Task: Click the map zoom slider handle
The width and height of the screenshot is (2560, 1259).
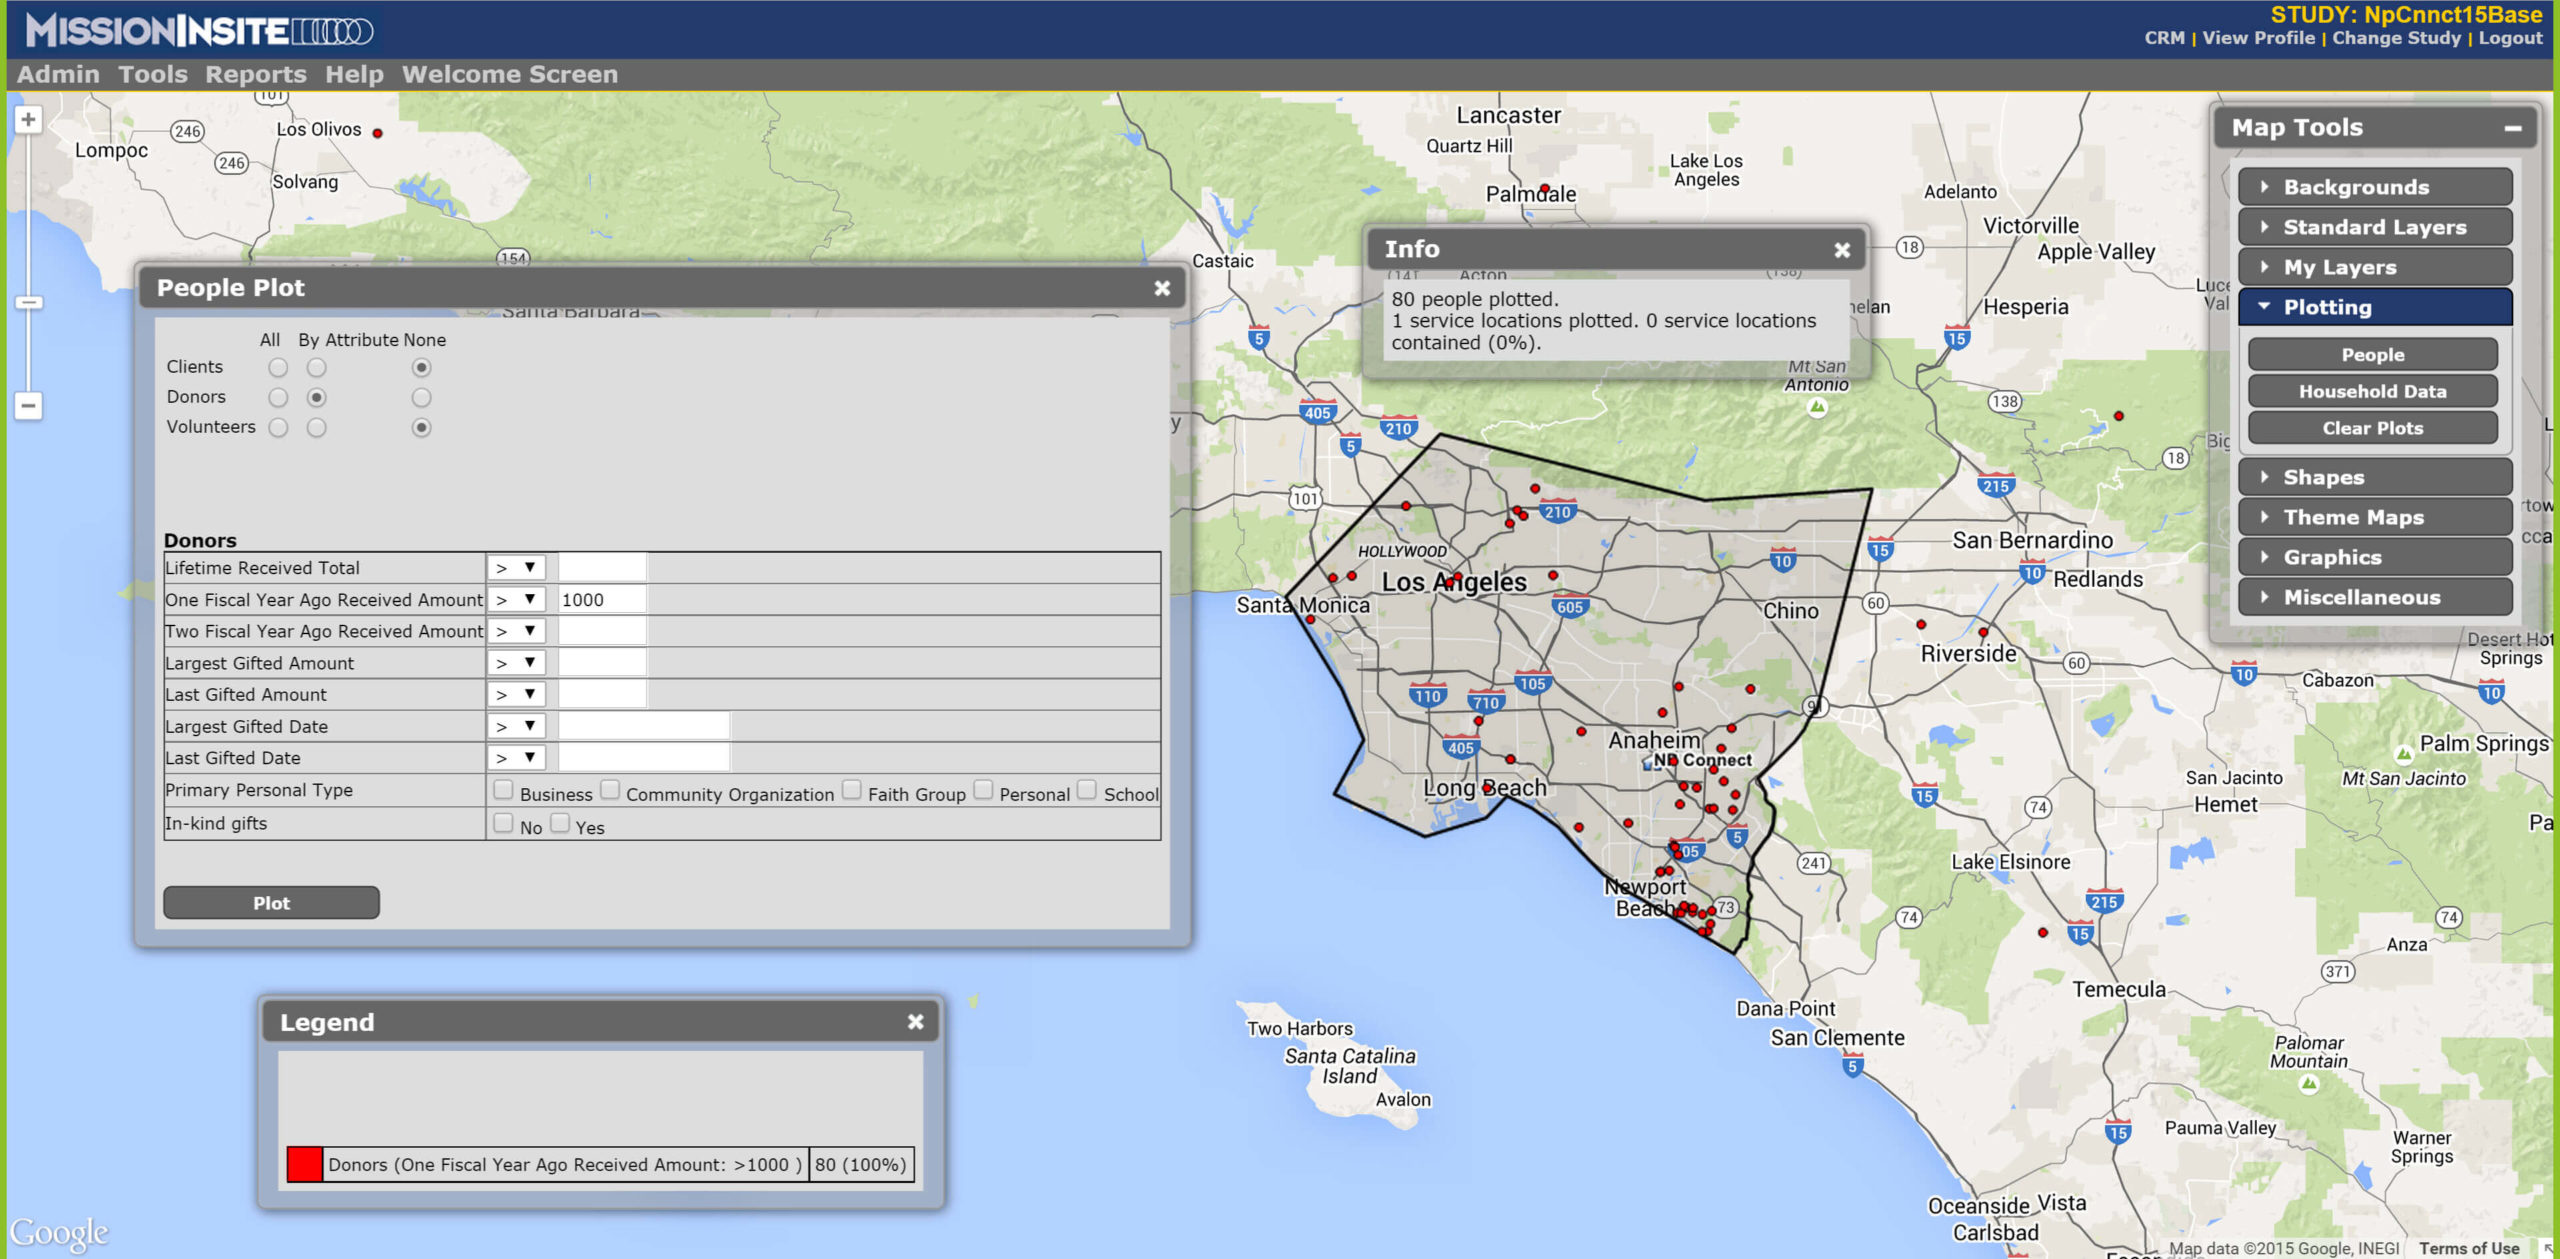Action: click(x=28, y=302)
